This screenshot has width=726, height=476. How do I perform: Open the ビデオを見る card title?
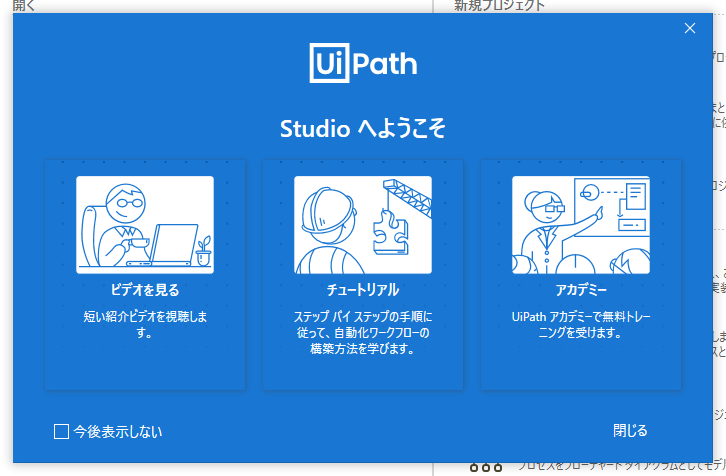[145, 290]
